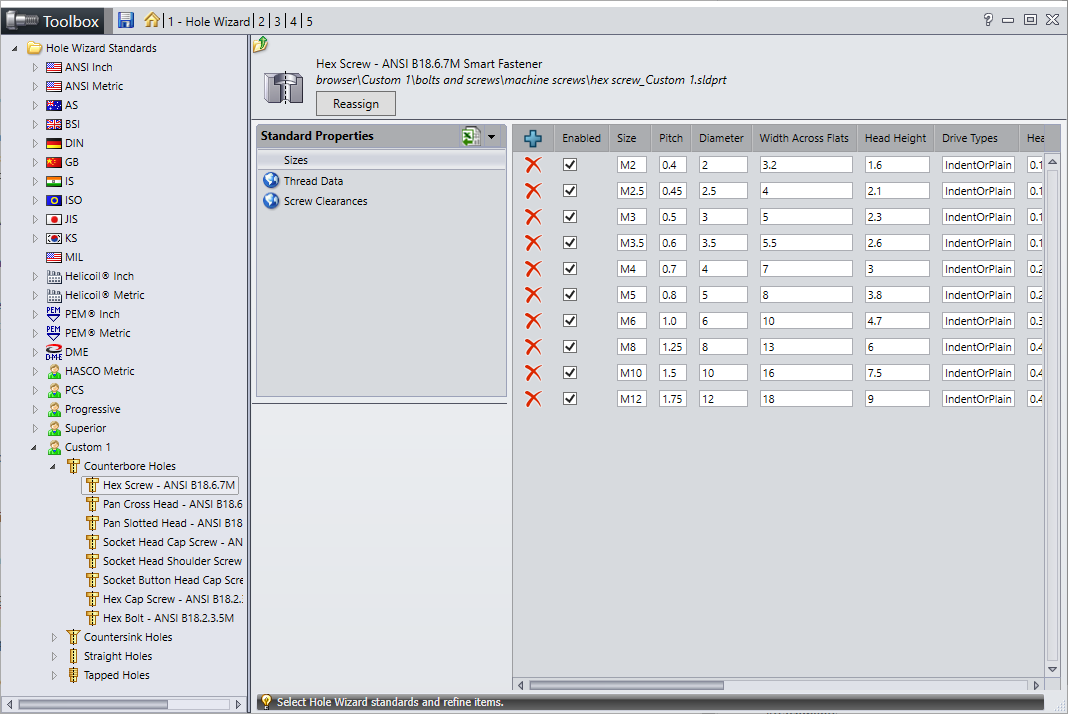
Task: Switch to step 3 tab
Action: (278, 22)
